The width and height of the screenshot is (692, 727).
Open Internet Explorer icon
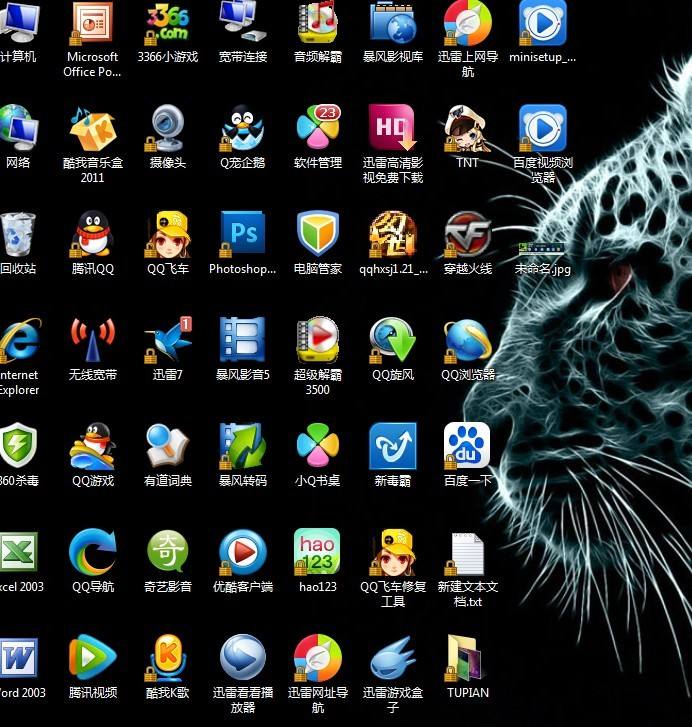tap(19, 340)
